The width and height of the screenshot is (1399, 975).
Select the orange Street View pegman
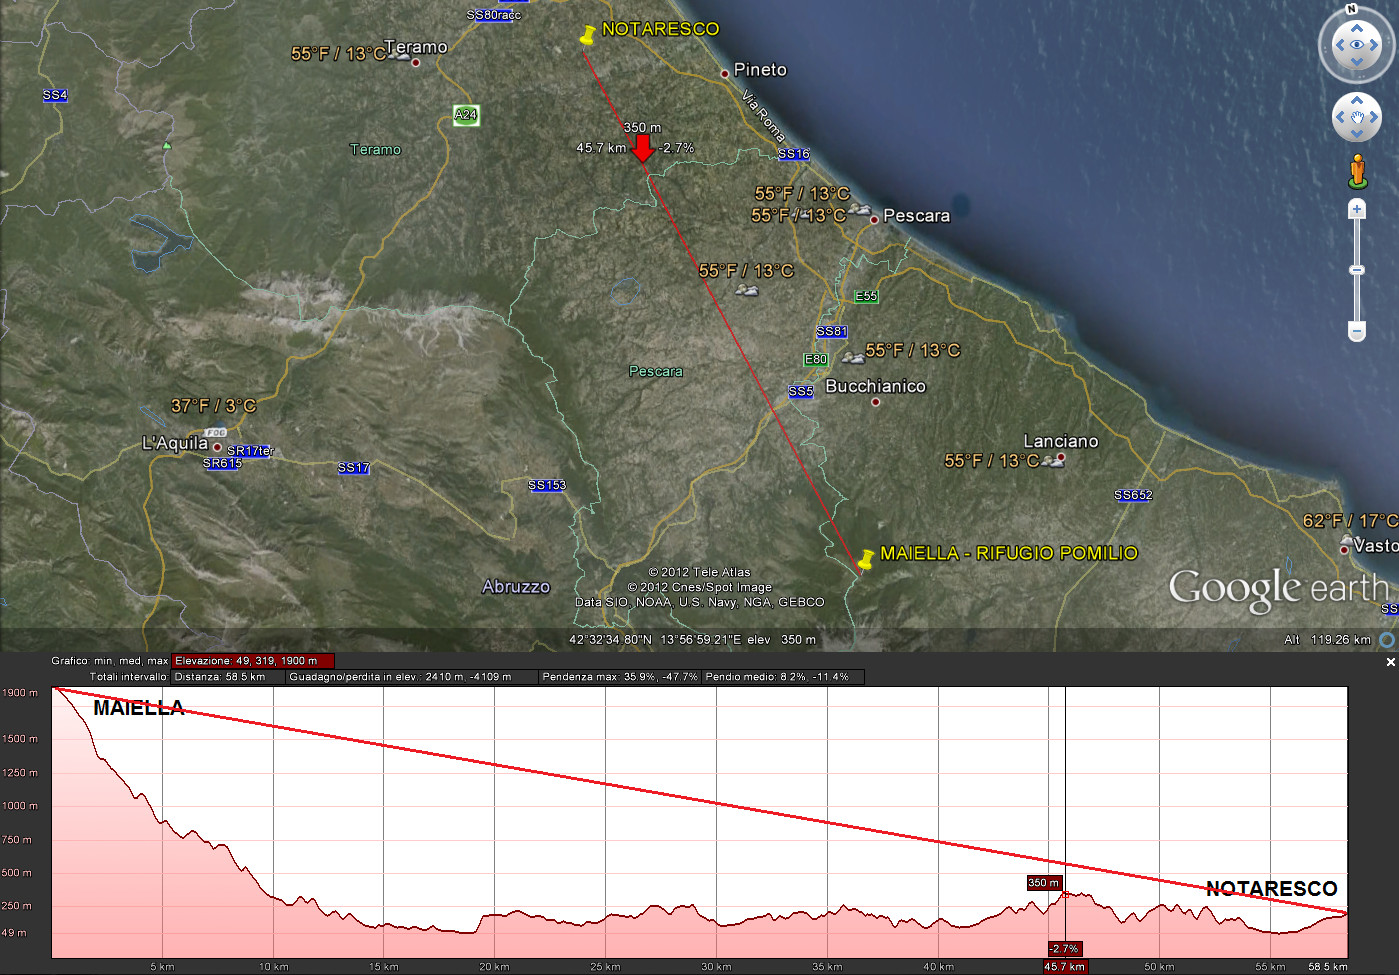point(1357,171)
